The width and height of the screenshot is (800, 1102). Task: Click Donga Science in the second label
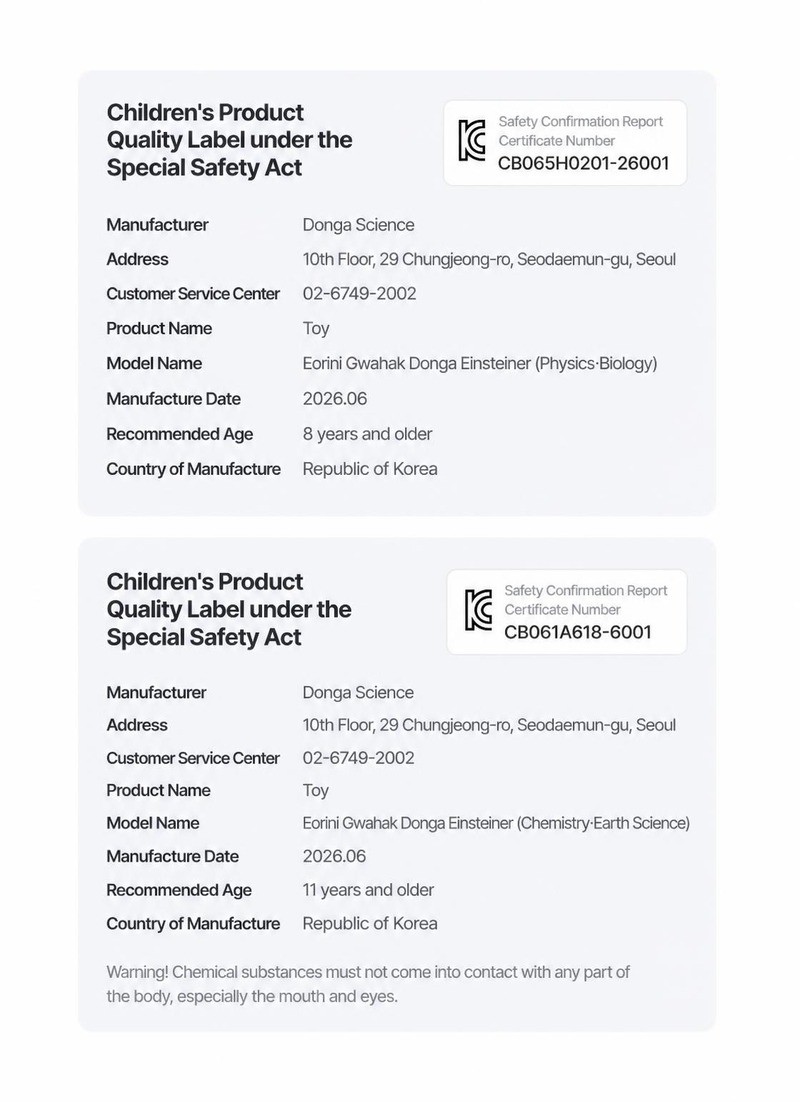358,692
